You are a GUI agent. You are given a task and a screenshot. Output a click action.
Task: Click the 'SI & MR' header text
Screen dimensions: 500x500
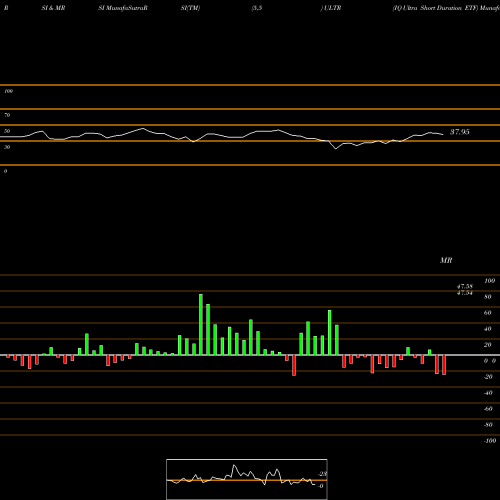pos(53,8)
